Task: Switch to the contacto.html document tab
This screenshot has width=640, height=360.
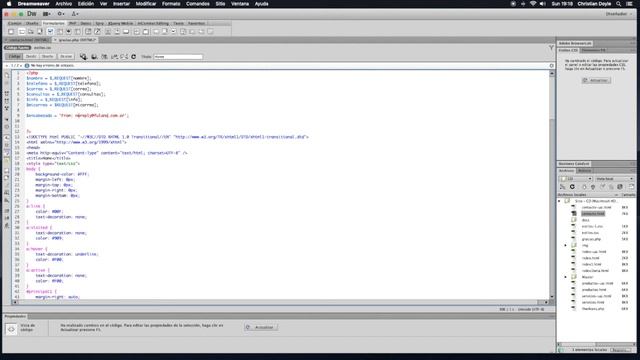Action: click(x=28, y=40)
